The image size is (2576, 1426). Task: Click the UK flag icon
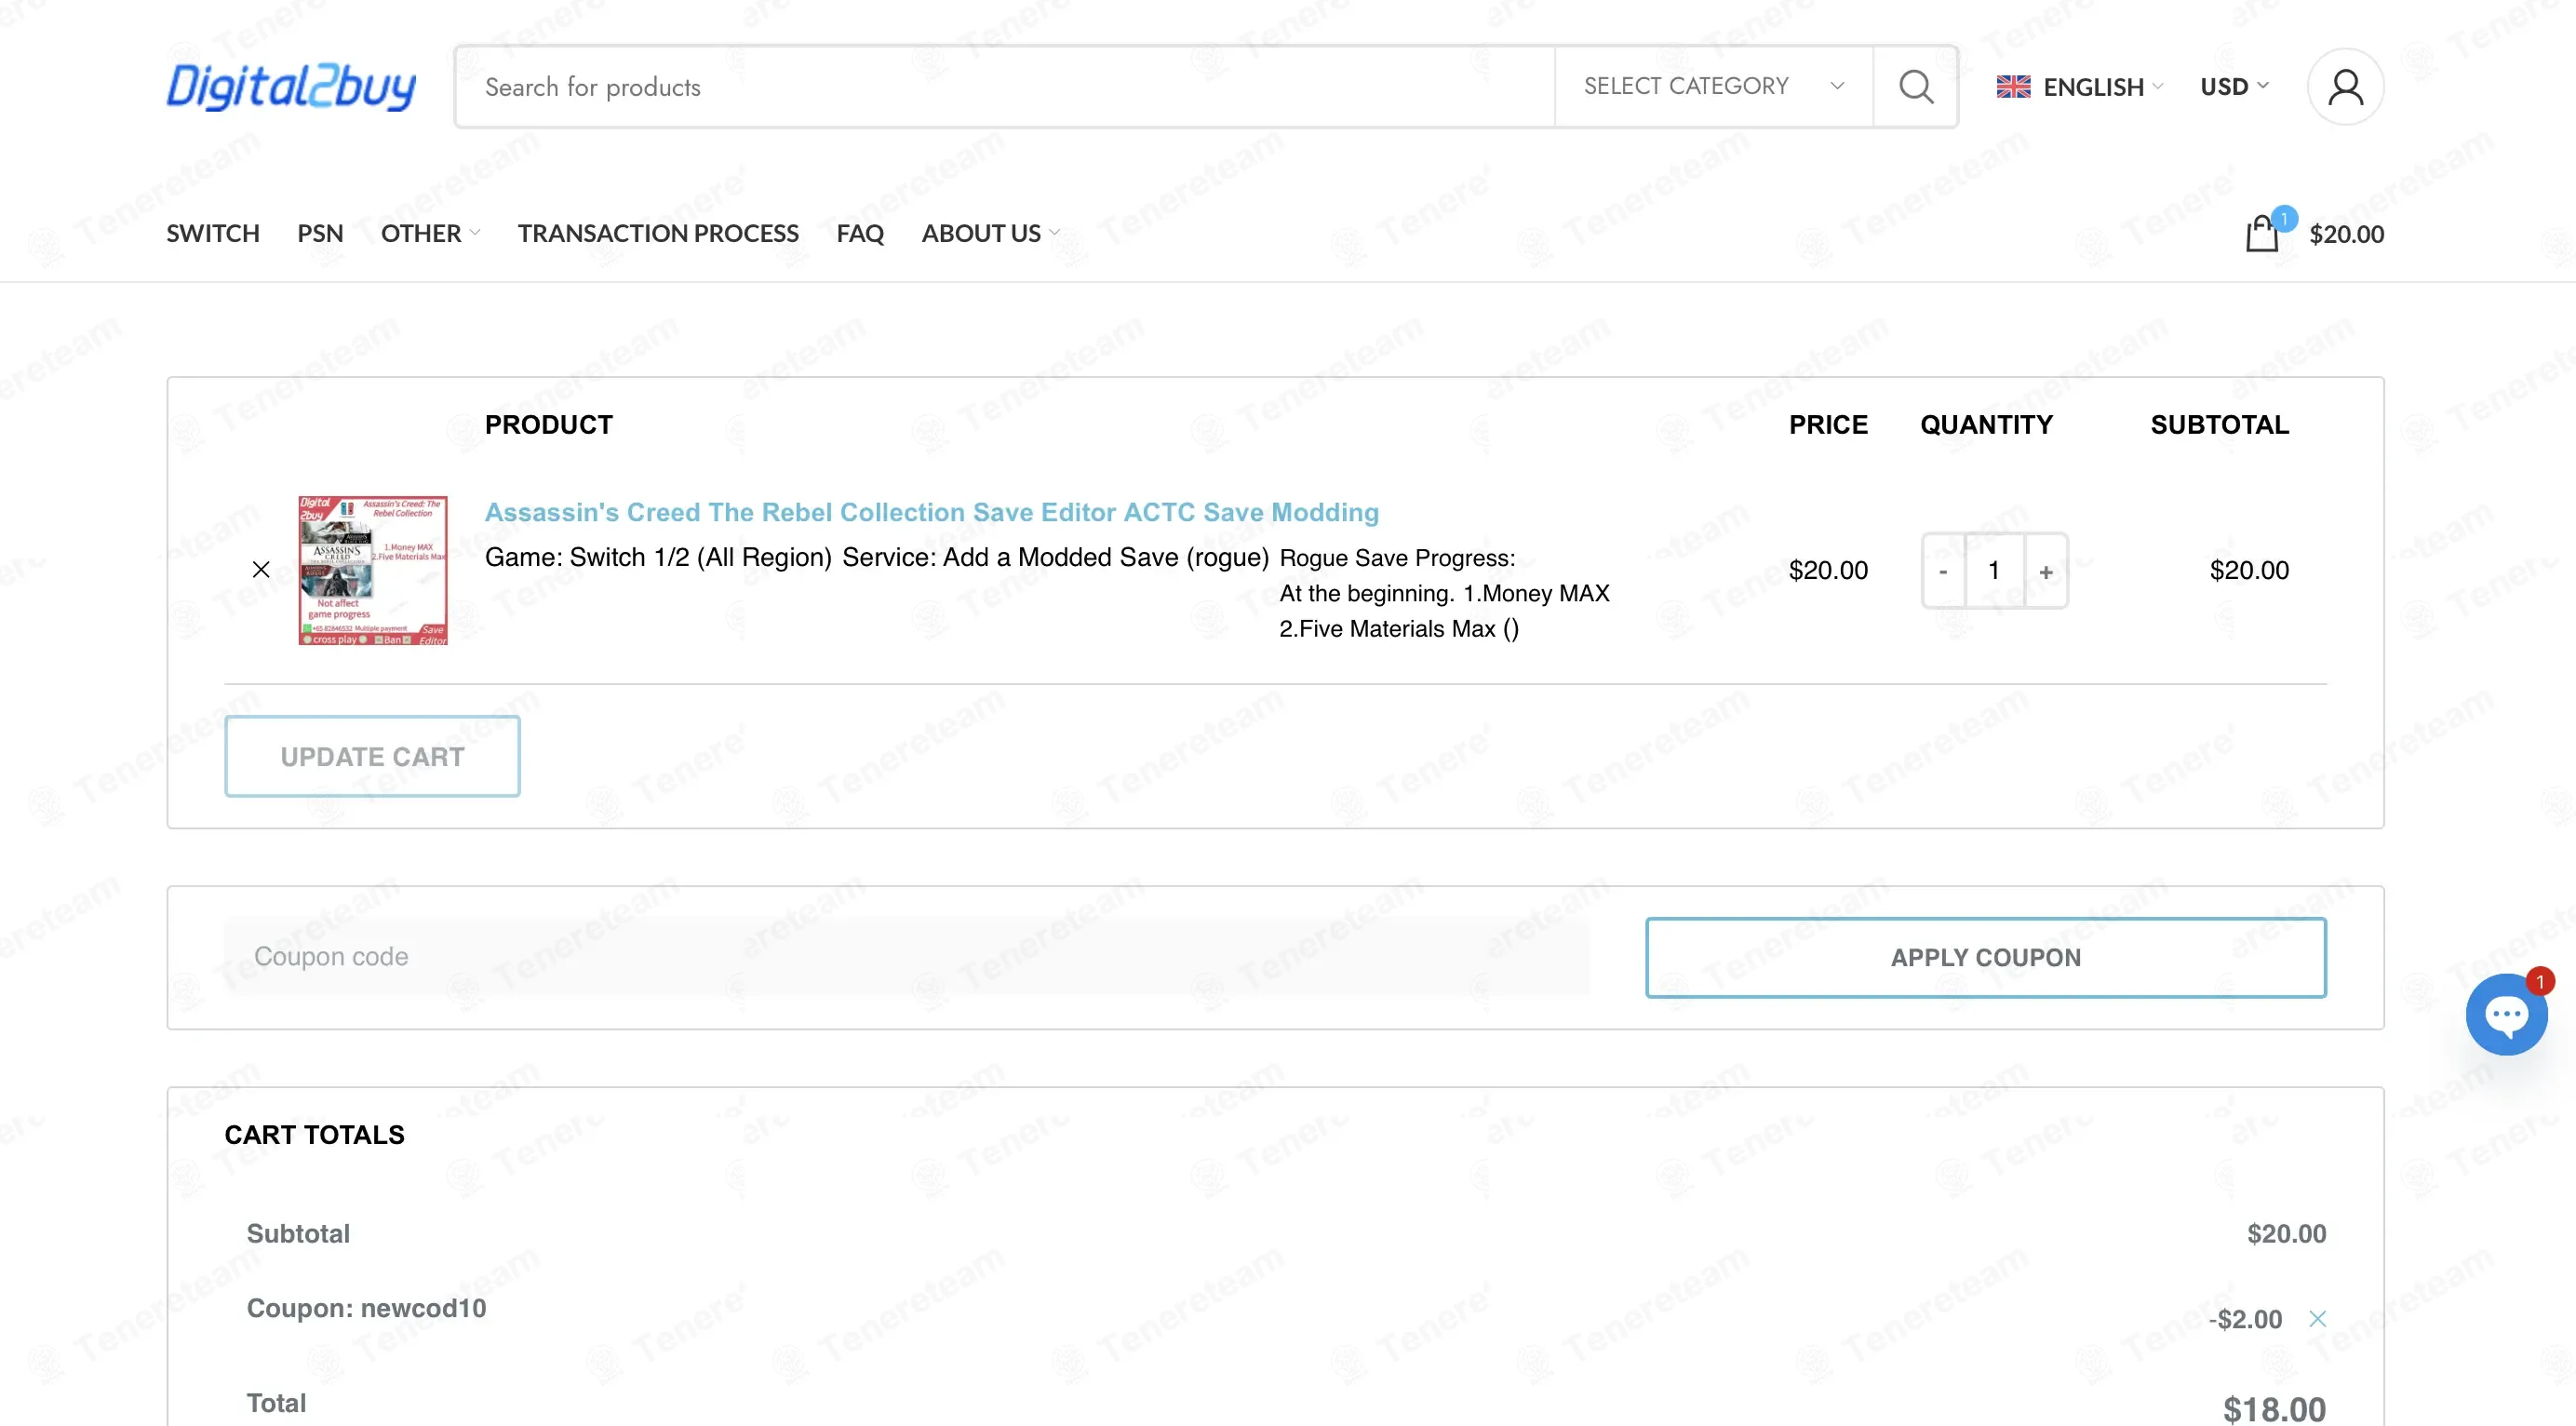tap(2013, 87)
